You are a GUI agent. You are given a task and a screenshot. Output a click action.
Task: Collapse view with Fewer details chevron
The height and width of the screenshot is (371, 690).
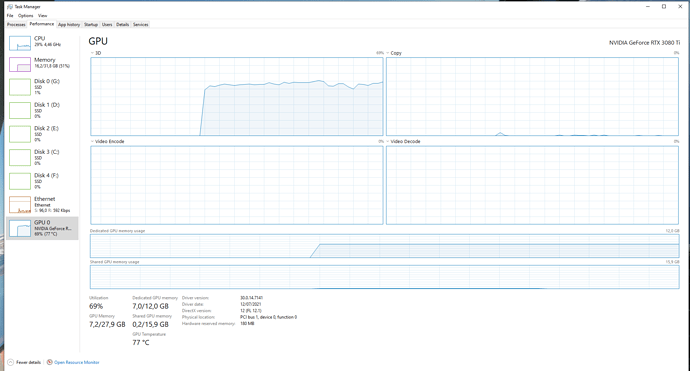[11, 362]
